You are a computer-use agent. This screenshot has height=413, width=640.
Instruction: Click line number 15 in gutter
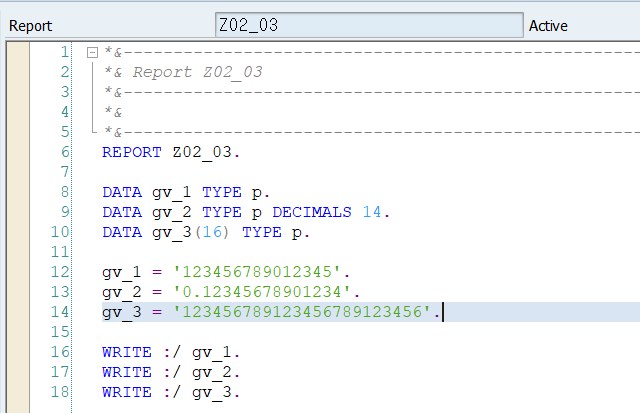click(60, 332)
